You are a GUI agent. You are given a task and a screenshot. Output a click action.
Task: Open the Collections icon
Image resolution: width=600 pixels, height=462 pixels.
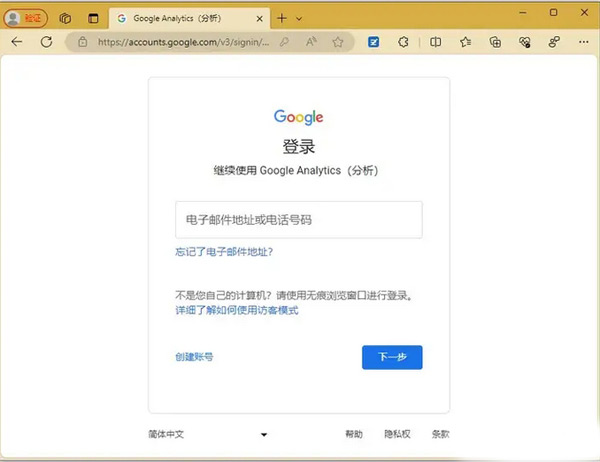point(495,42)
